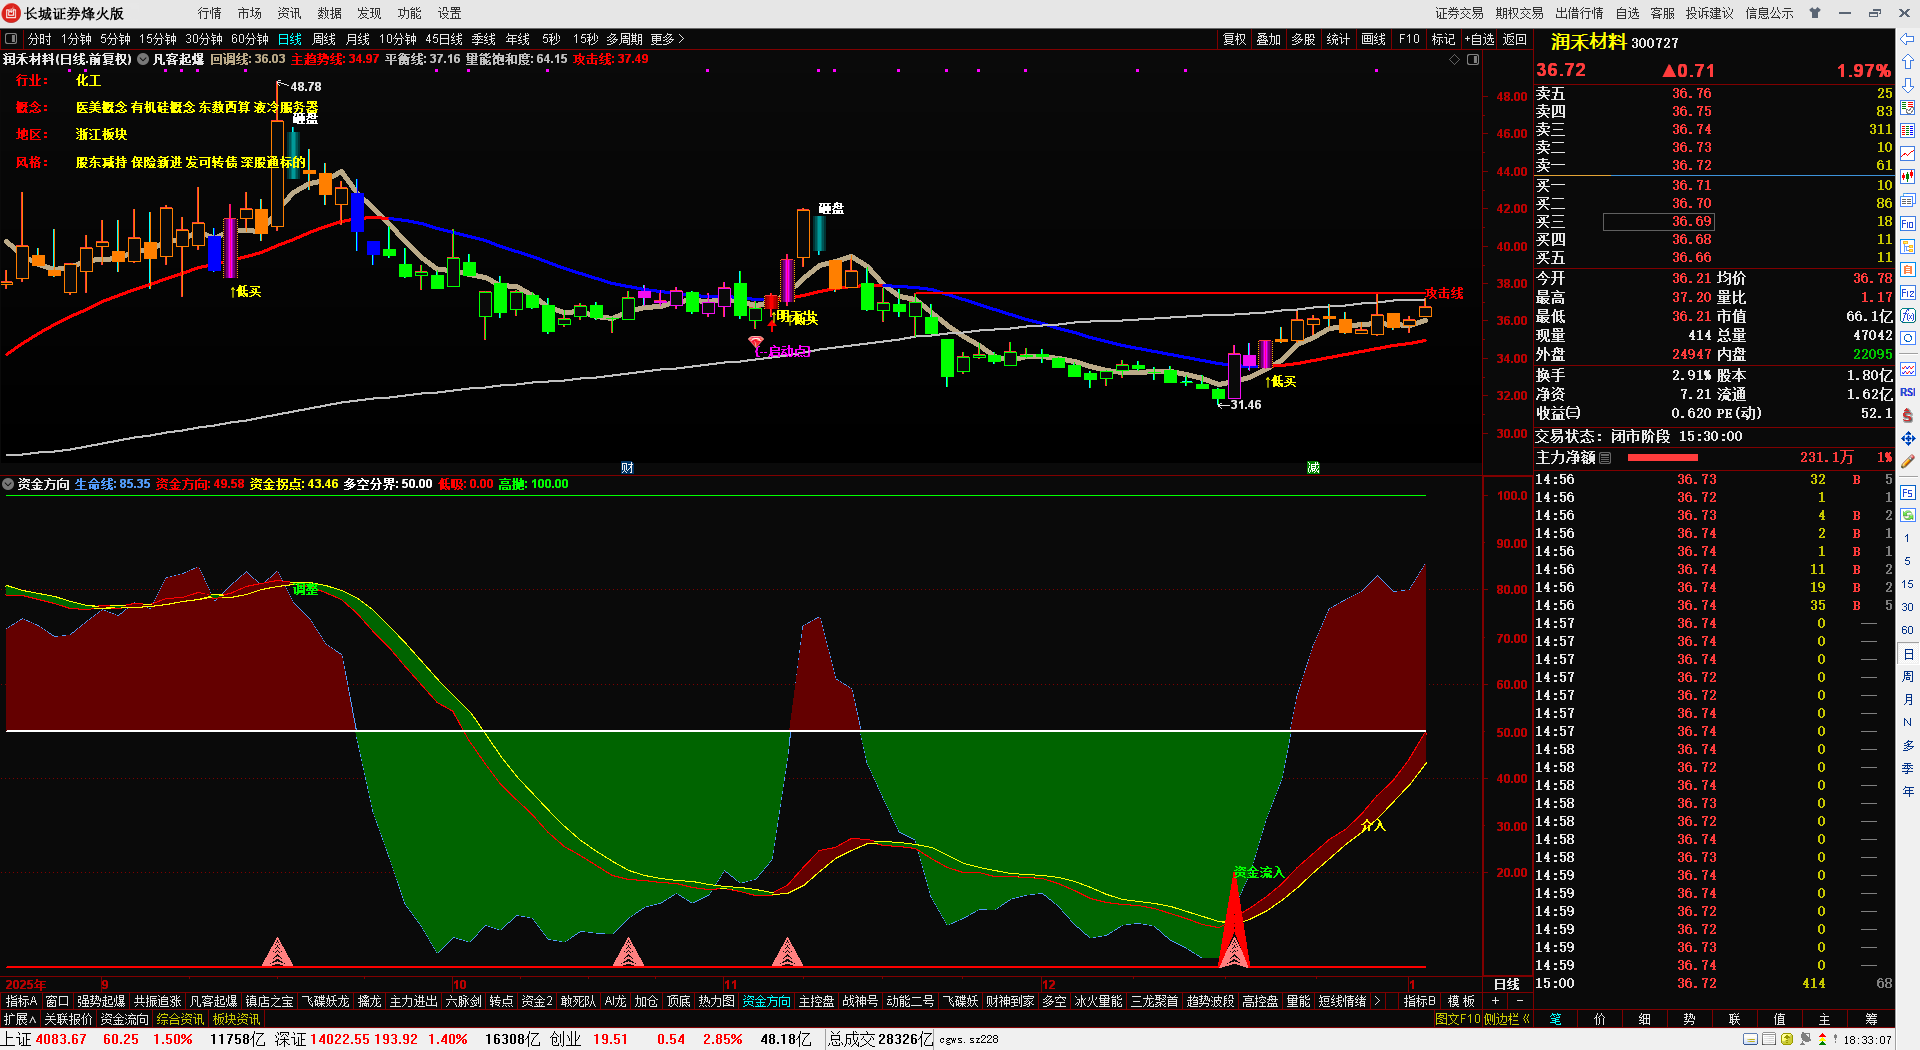1920x1050 pixels.
Task: Click the red 主力净额 bar
Action: click(x=1662, y=458)
